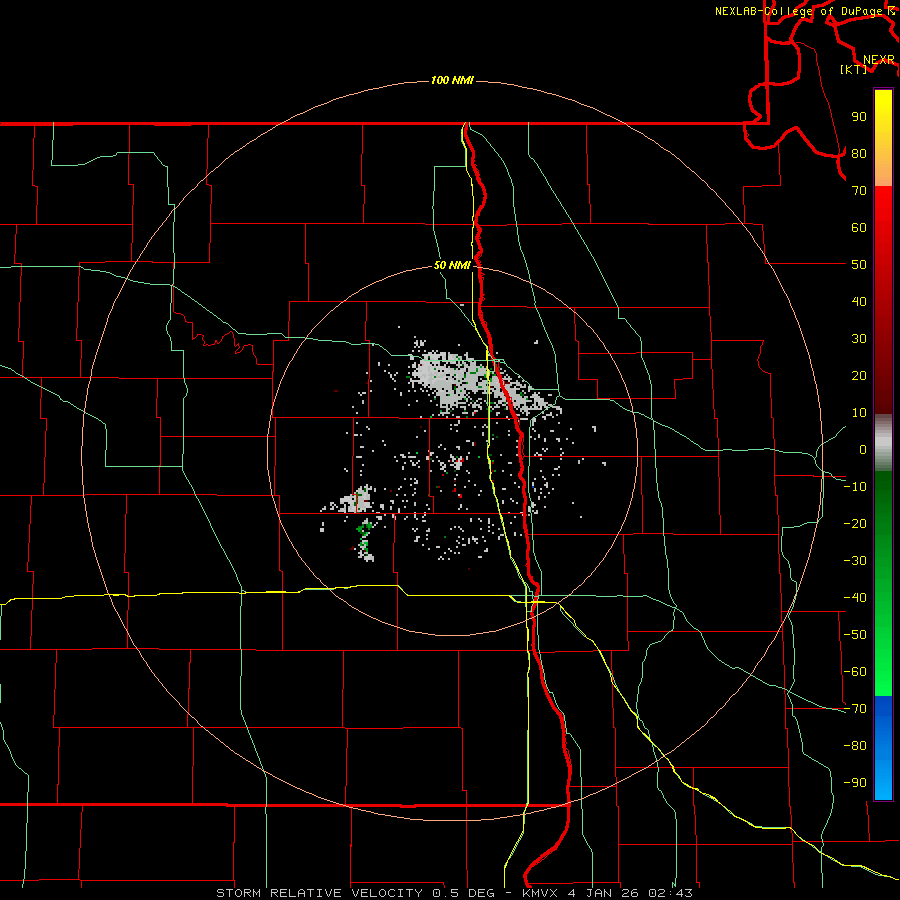Image resolution: width=900 pixels, height=900 pixels.
Task: Click the -60 value on velocity scale
Action: tap(855, 672)
